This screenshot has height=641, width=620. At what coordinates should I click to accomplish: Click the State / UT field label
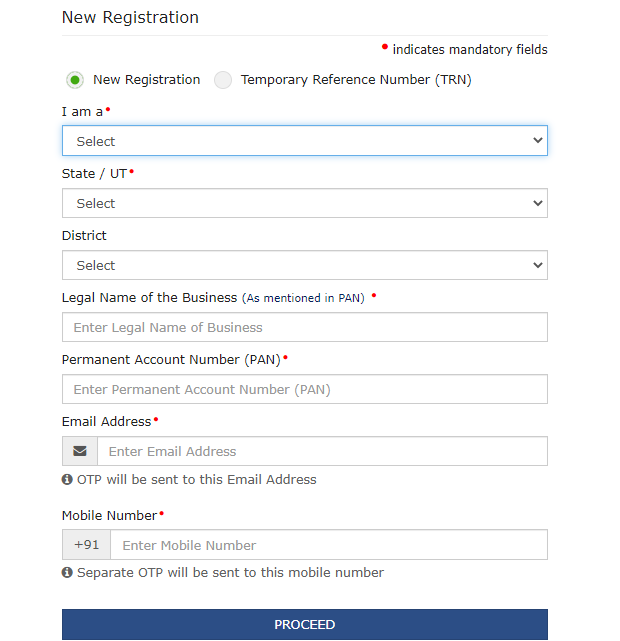94,174
